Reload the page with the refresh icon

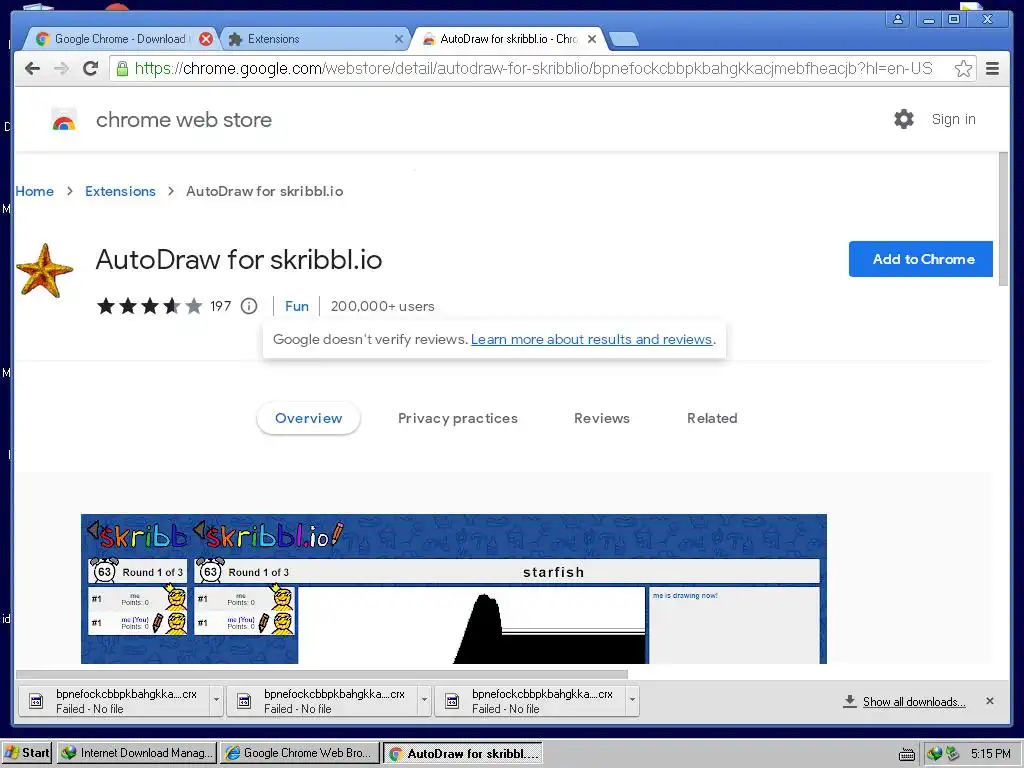point(90,69)
